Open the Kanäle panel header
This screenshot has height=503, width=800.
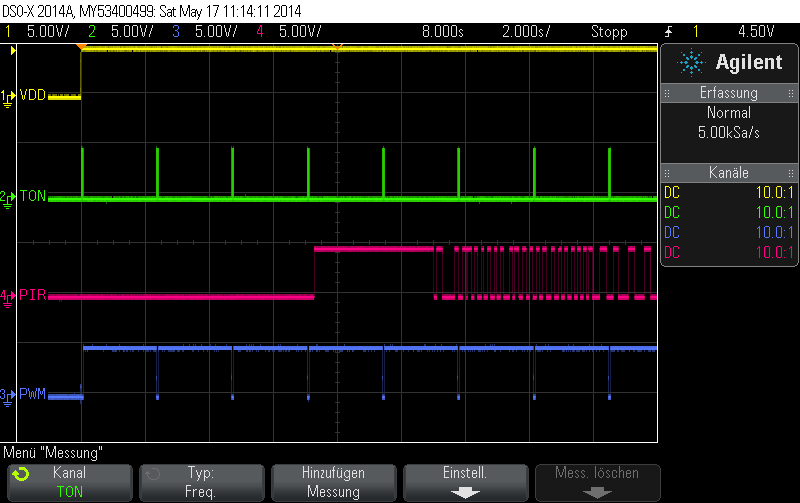(728, 173)
